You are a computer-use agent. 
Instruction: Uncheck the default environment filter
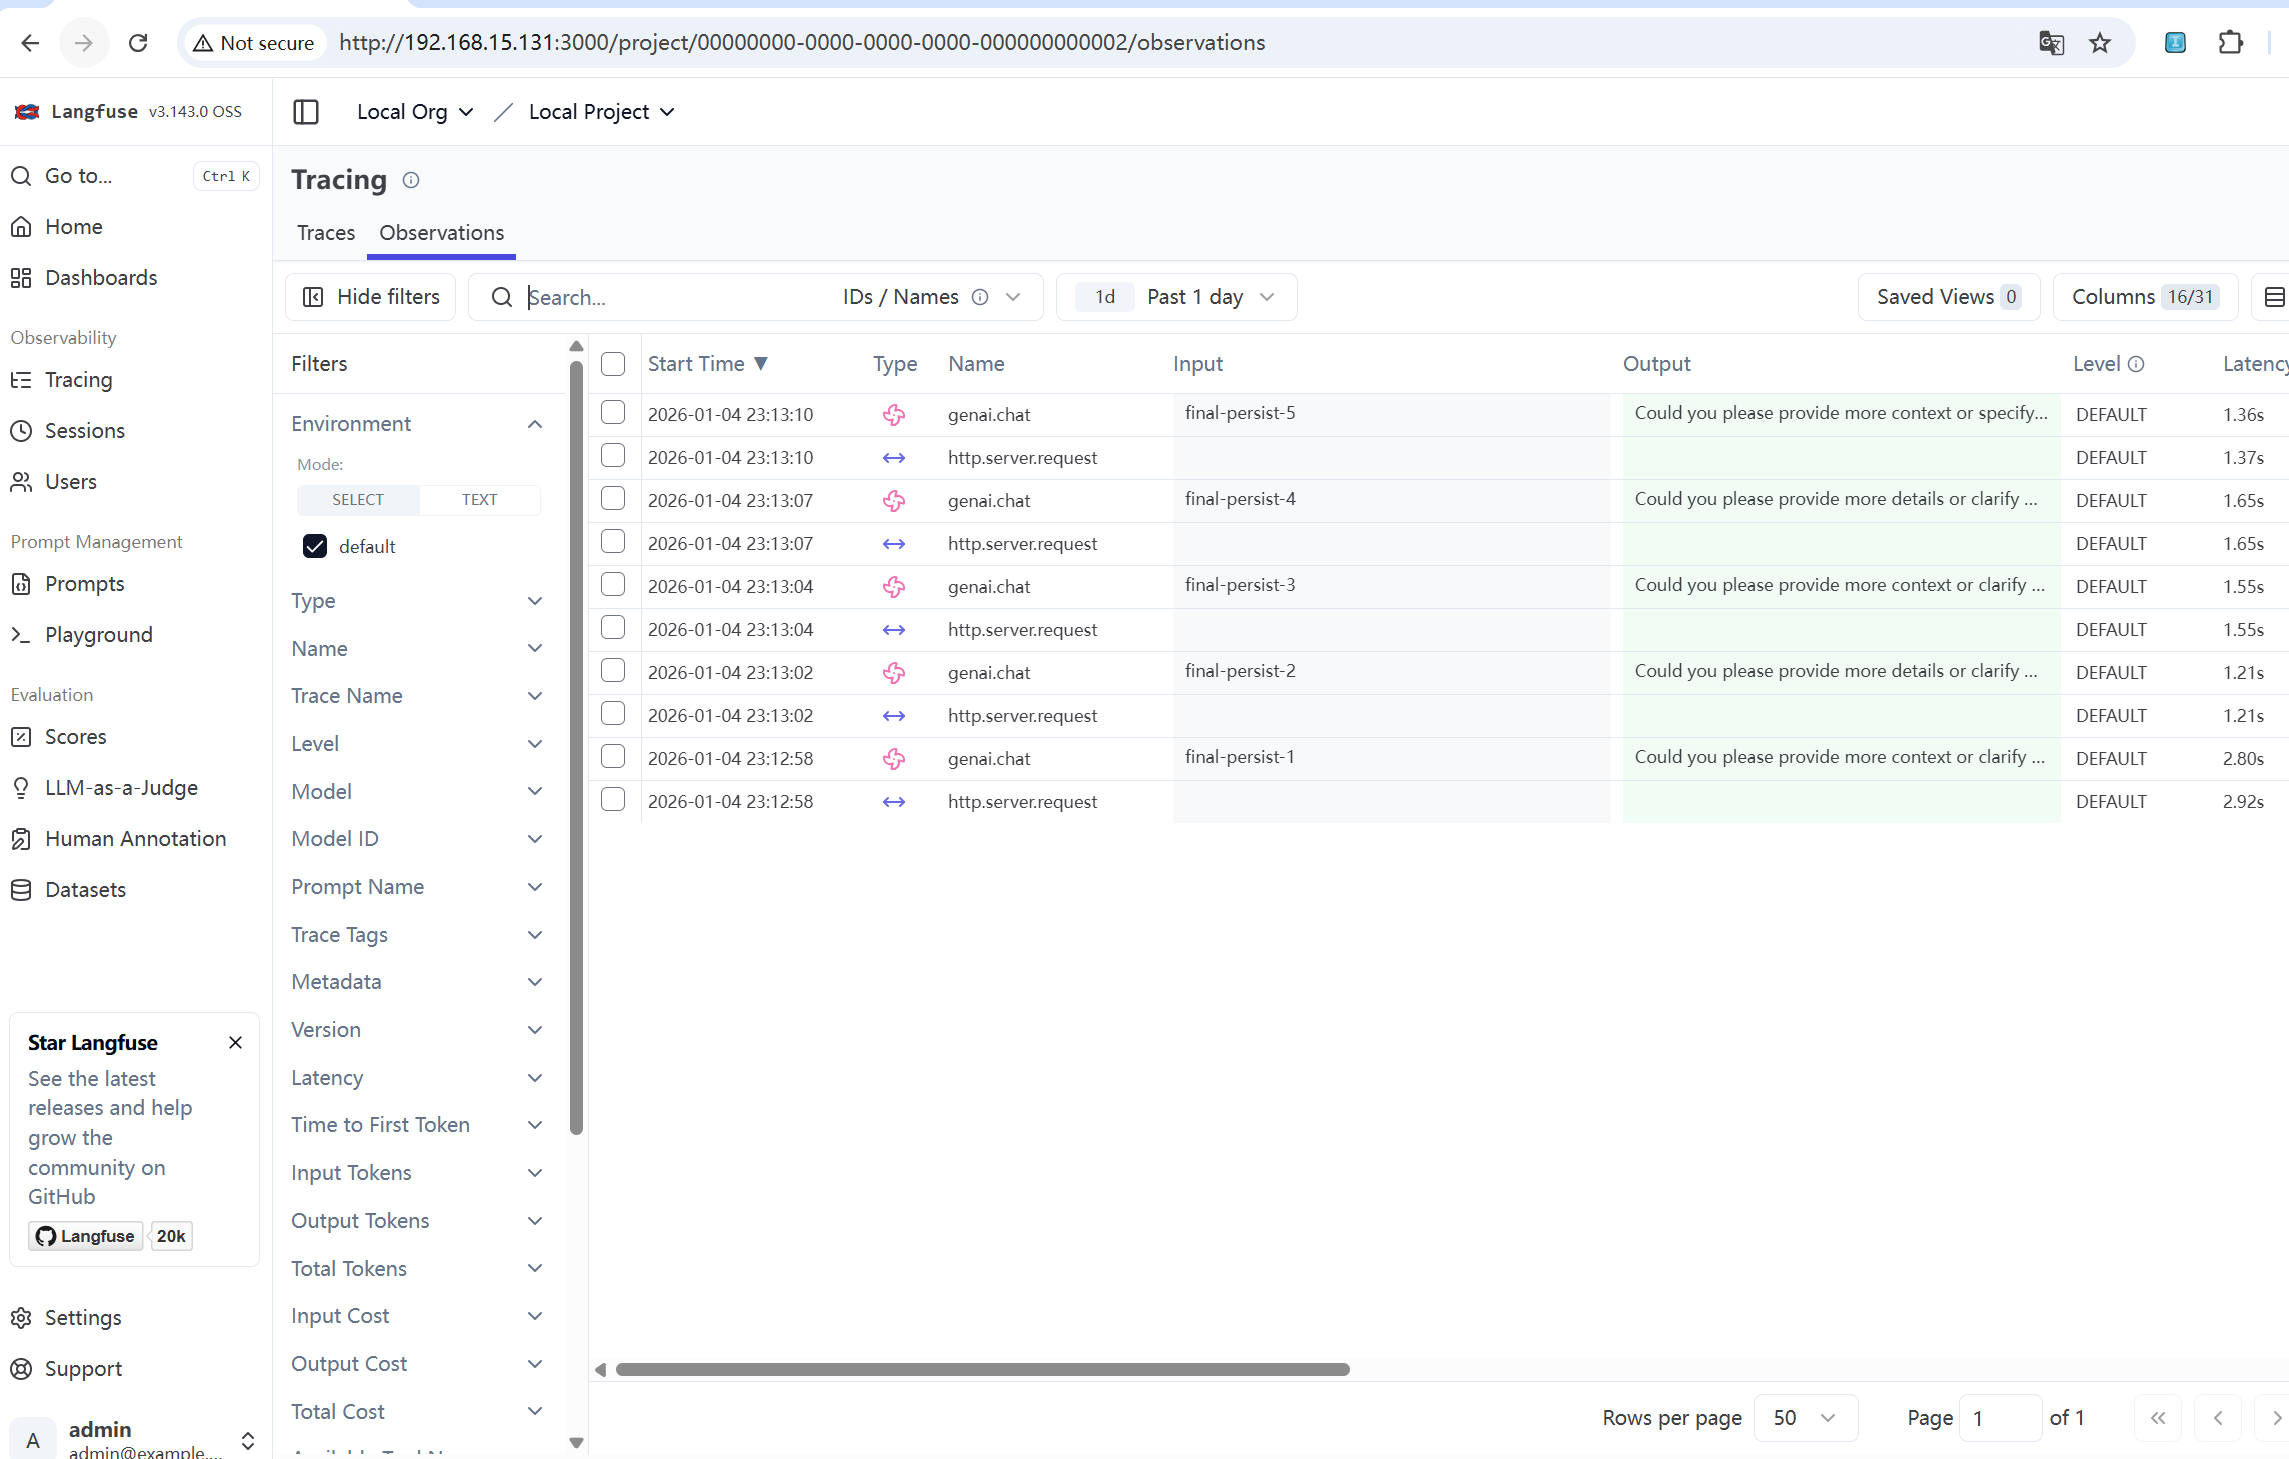[315, 546]
